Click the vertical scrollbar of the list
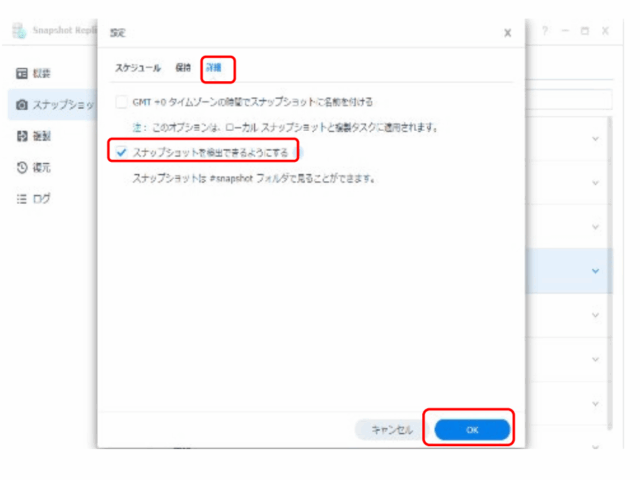The width and height of the screenshot is (640, 480). (610, 270)
